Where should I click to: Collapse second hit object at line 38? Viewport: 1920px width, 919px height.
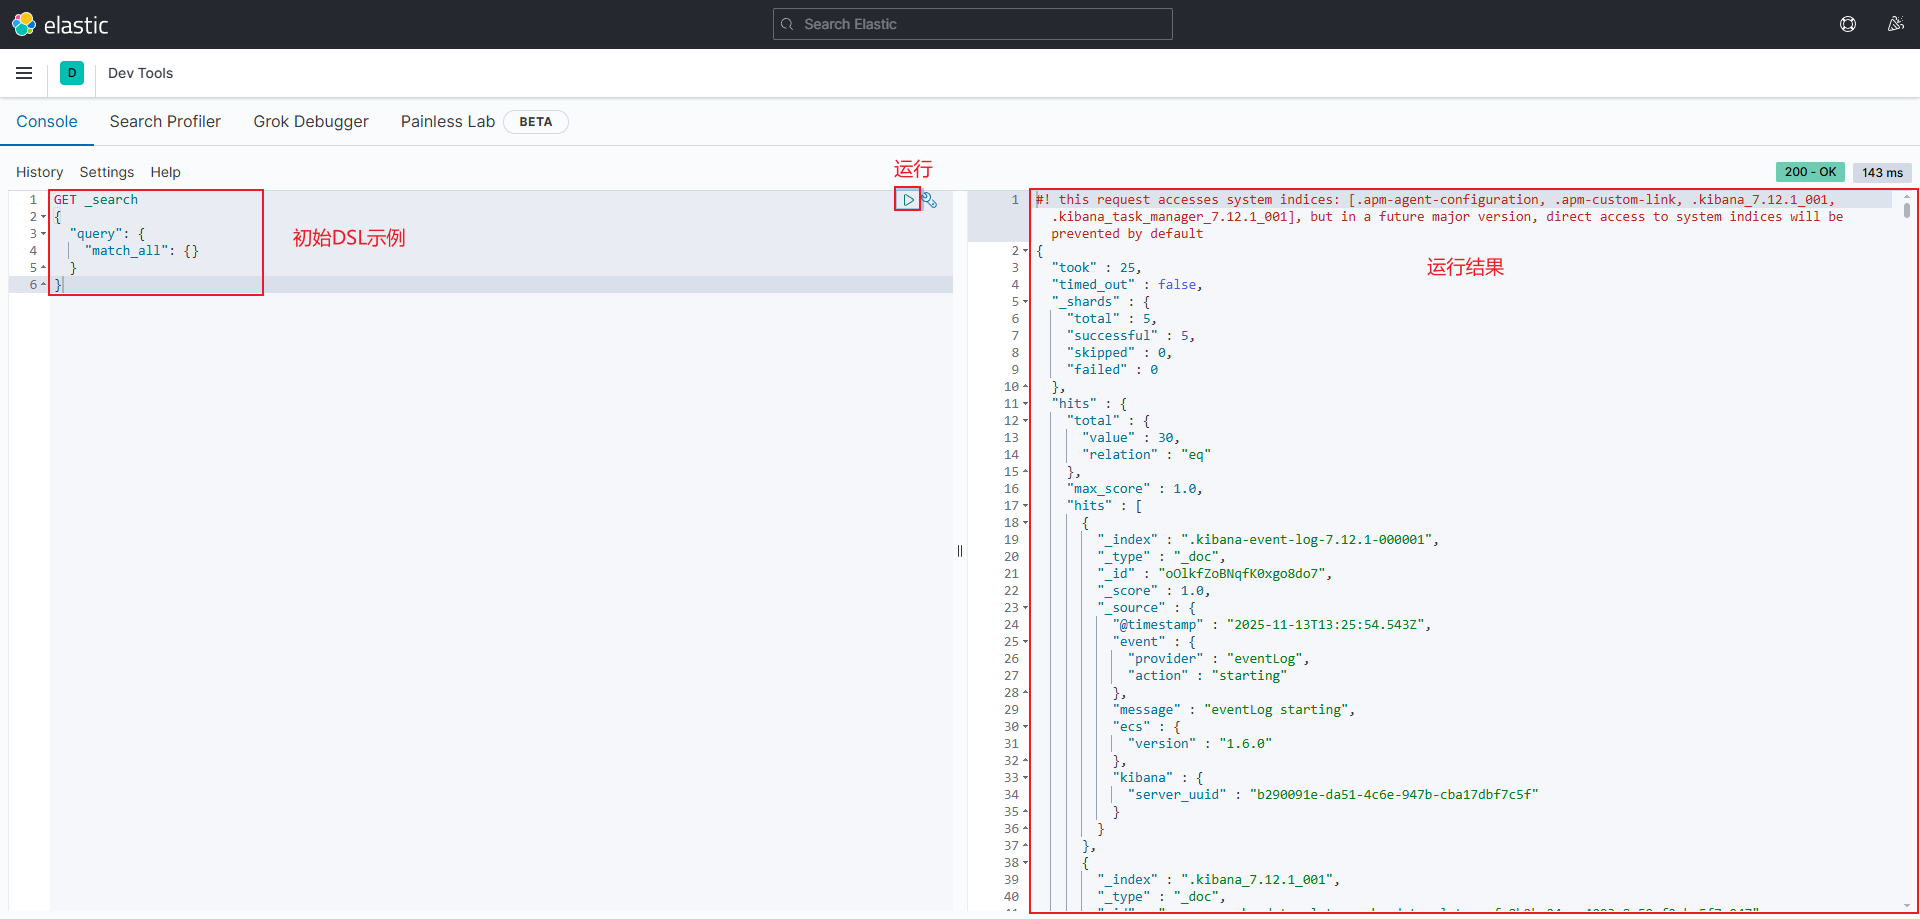[x=1026, y=863]
